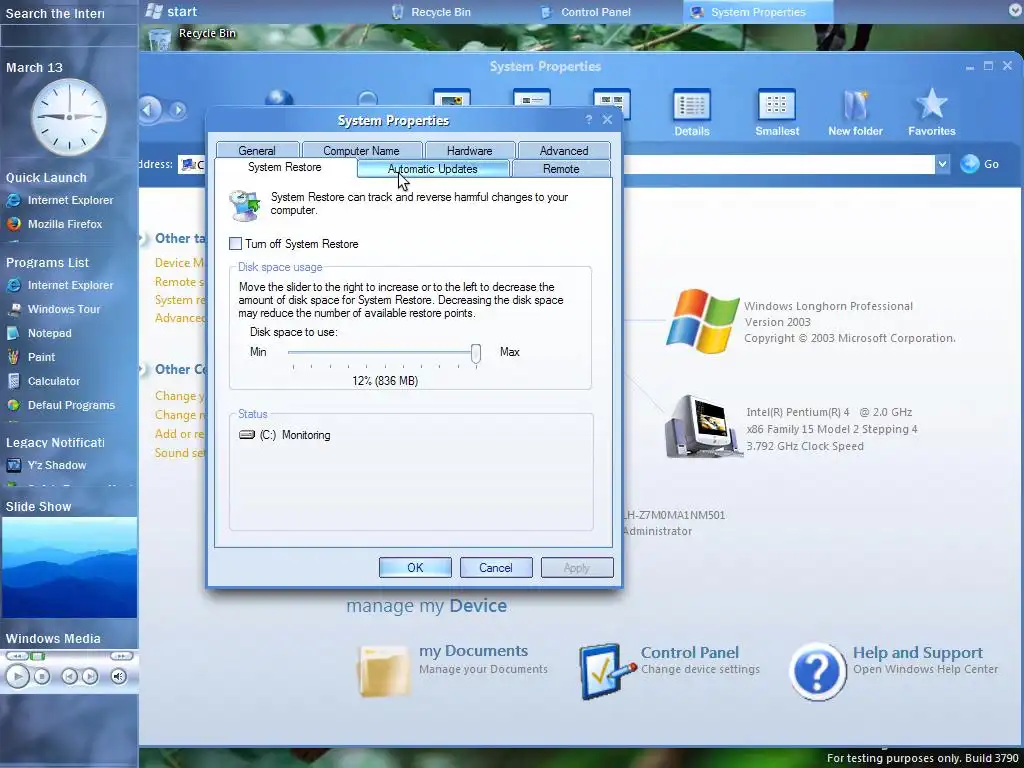Click the Forward arrow in the explorer toolbar
The height and width of the screenshot is (768, 1024).
177,110
